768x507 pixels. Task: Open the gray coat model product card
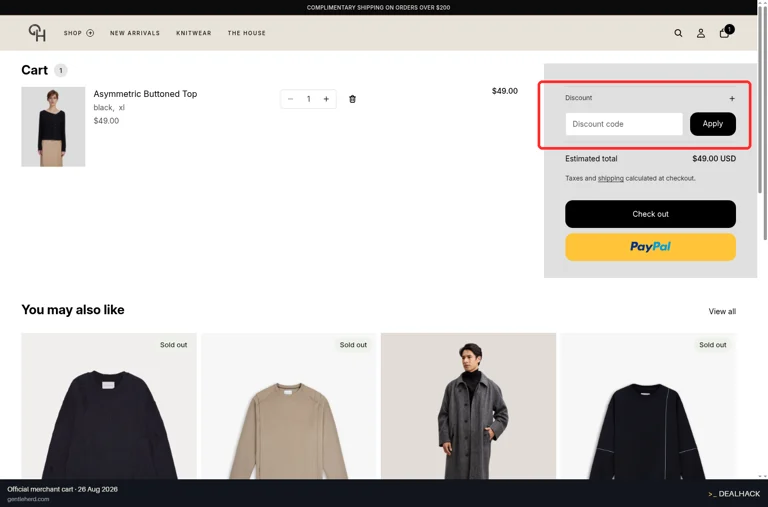(x=468, y=406)
